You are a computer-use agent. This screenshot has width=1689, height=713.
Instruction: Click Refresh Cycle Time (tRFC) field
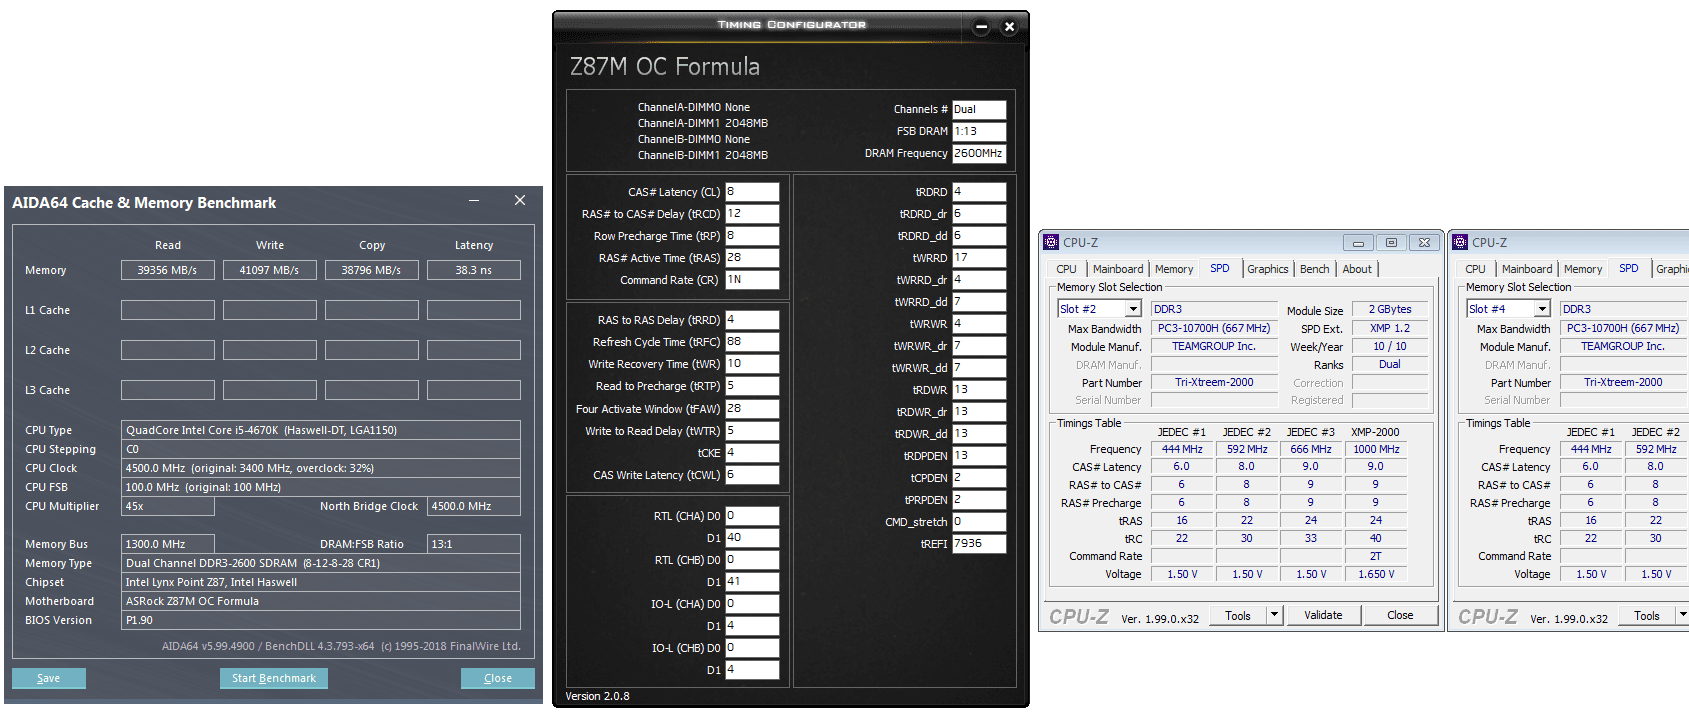(752, 342)
